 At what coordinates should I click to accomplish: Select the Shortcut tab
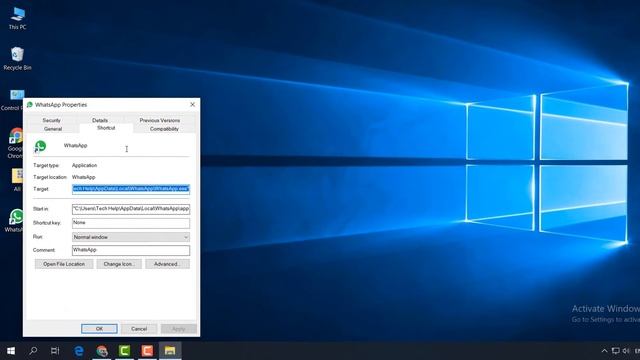coord(106,128)
